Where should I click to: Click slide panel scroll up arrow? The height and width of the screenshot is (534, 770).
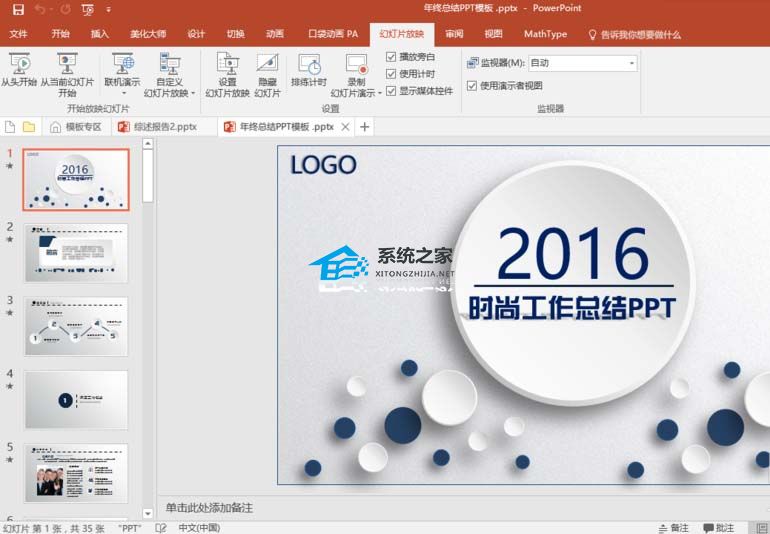[x=147, y=143]
